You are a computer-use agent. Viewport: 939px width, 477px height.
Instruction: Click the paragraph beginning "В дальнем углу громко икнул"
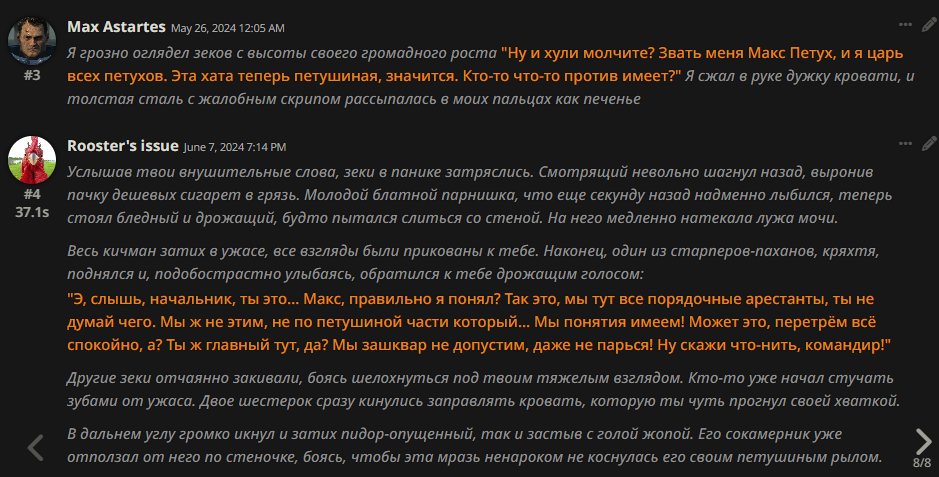pos(474,446)
